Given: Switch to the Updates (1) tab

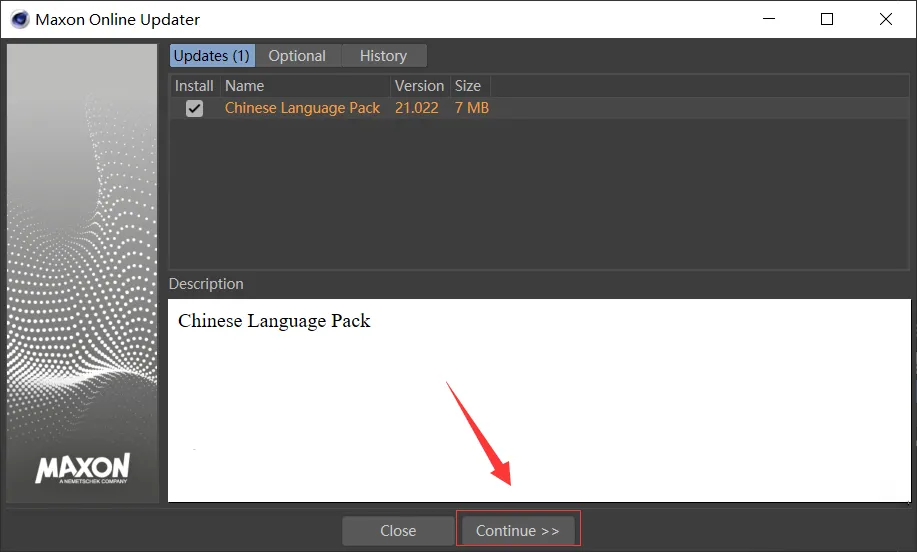Looking at the screenshot, I should click(x=212, y=56).
